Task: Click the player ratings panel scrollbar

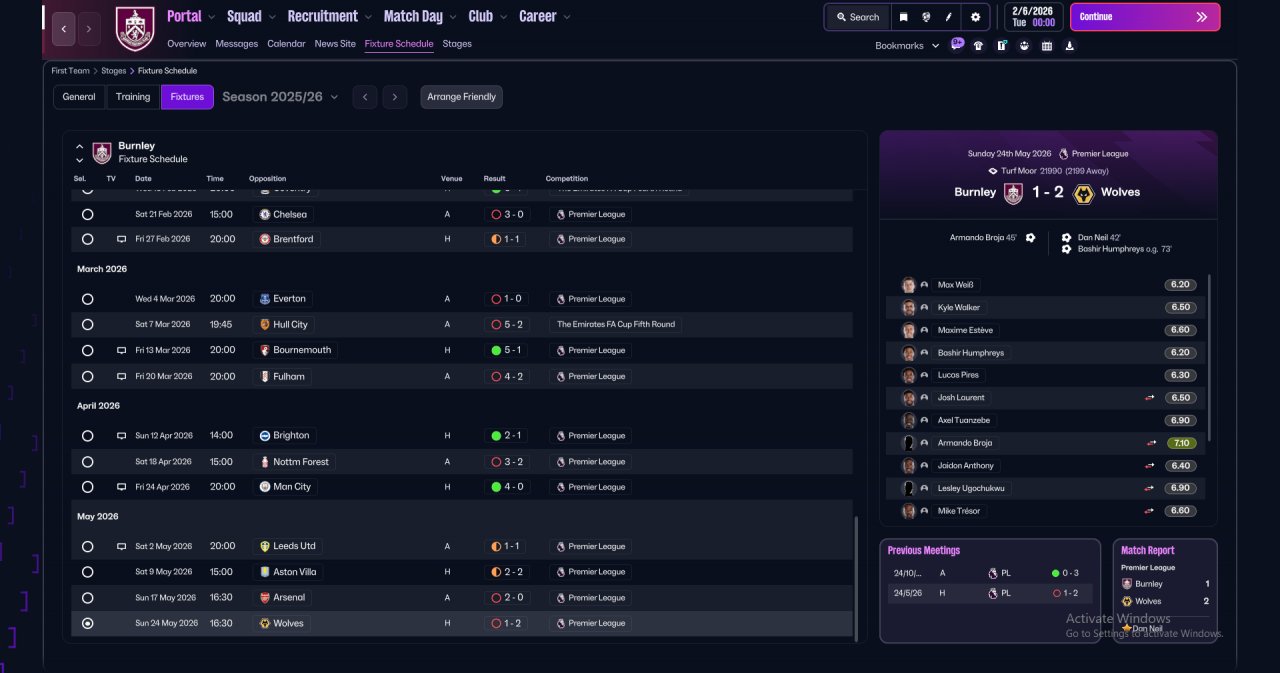Action: (x=1209, y=357)
